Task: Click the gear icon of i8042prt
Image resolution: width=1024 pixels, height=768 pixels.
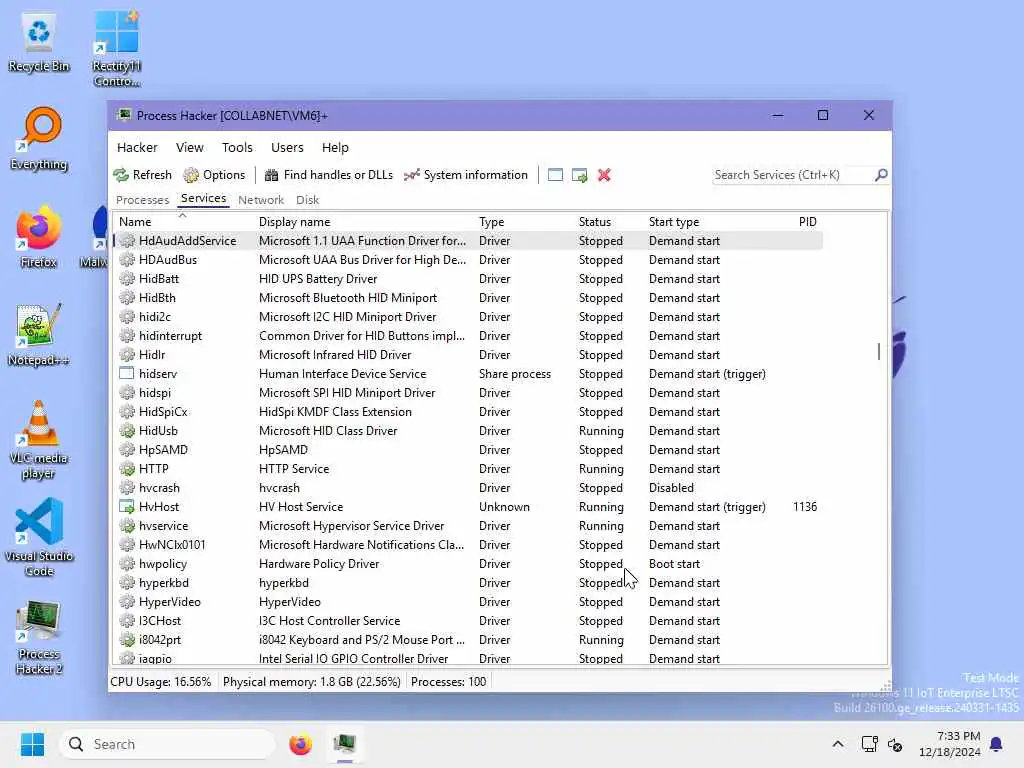Action: coord(127,640)
